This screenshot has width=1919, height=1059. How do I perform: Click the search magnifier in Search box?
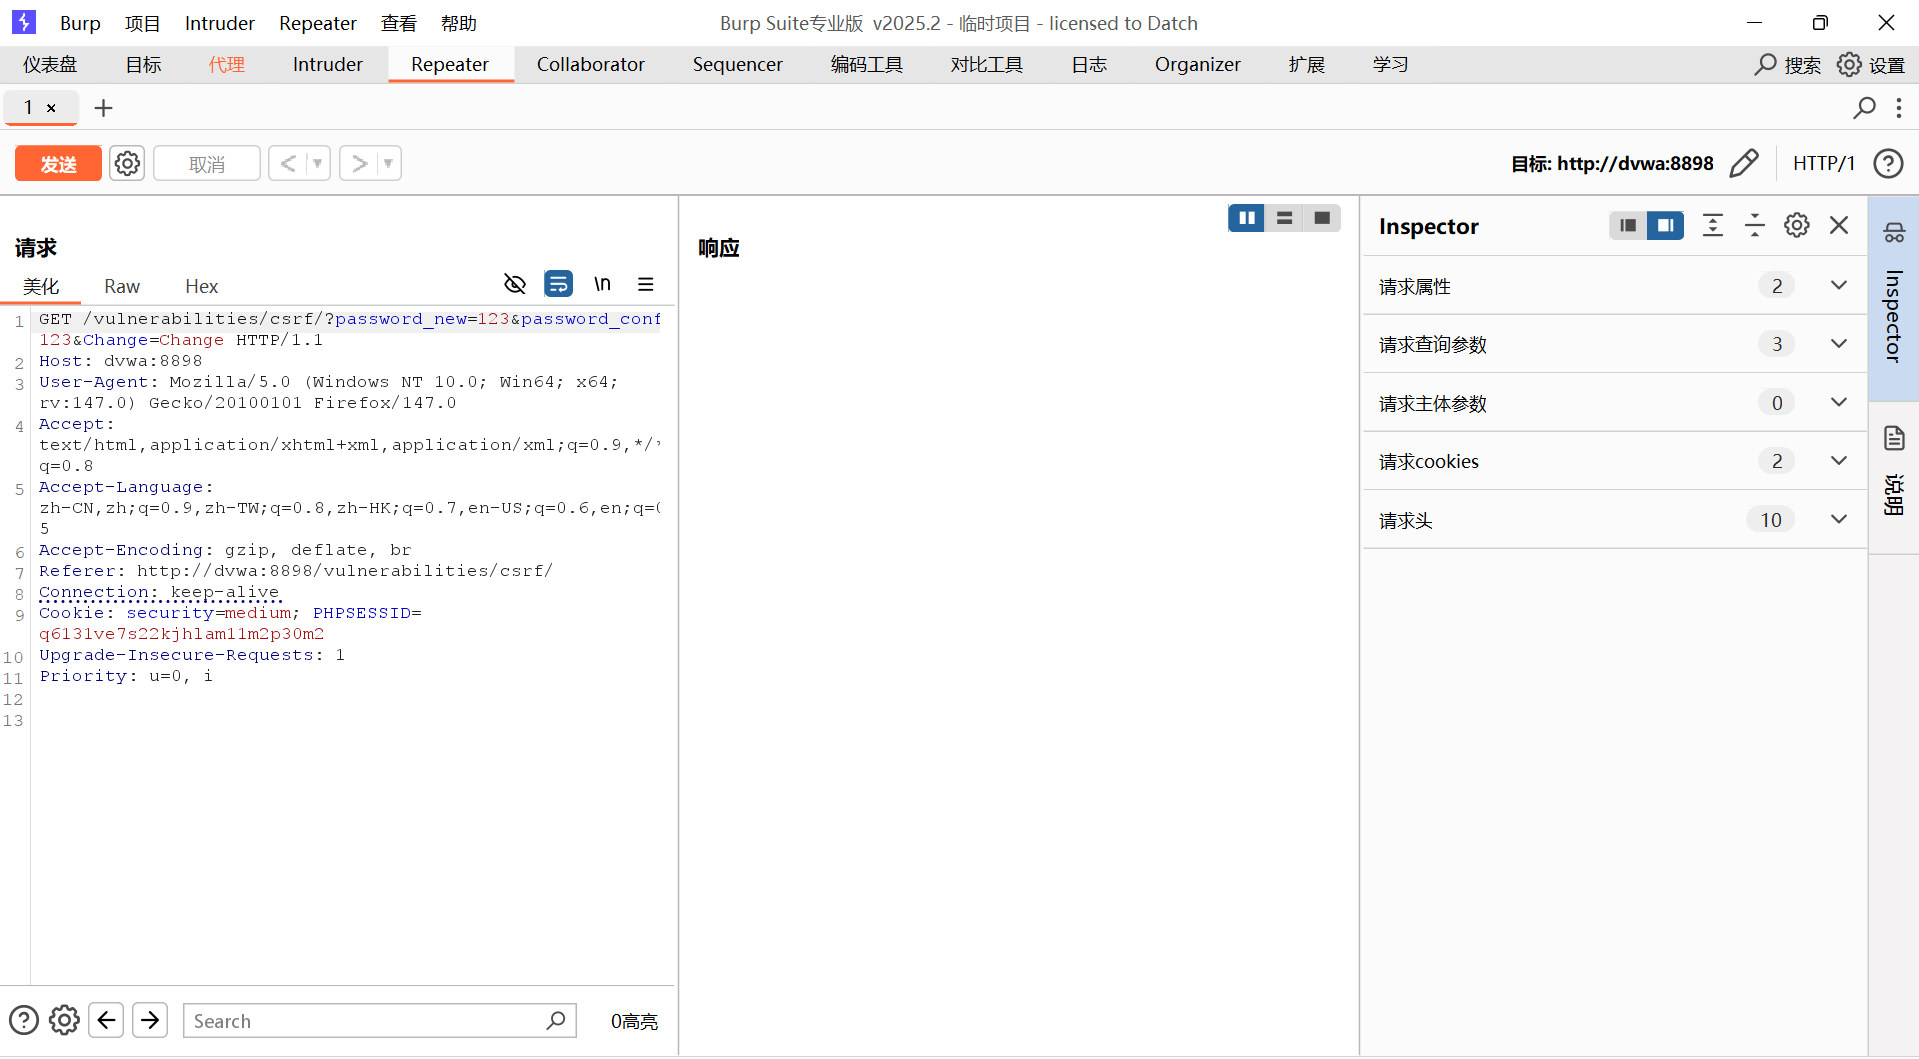pos(556,1020)
